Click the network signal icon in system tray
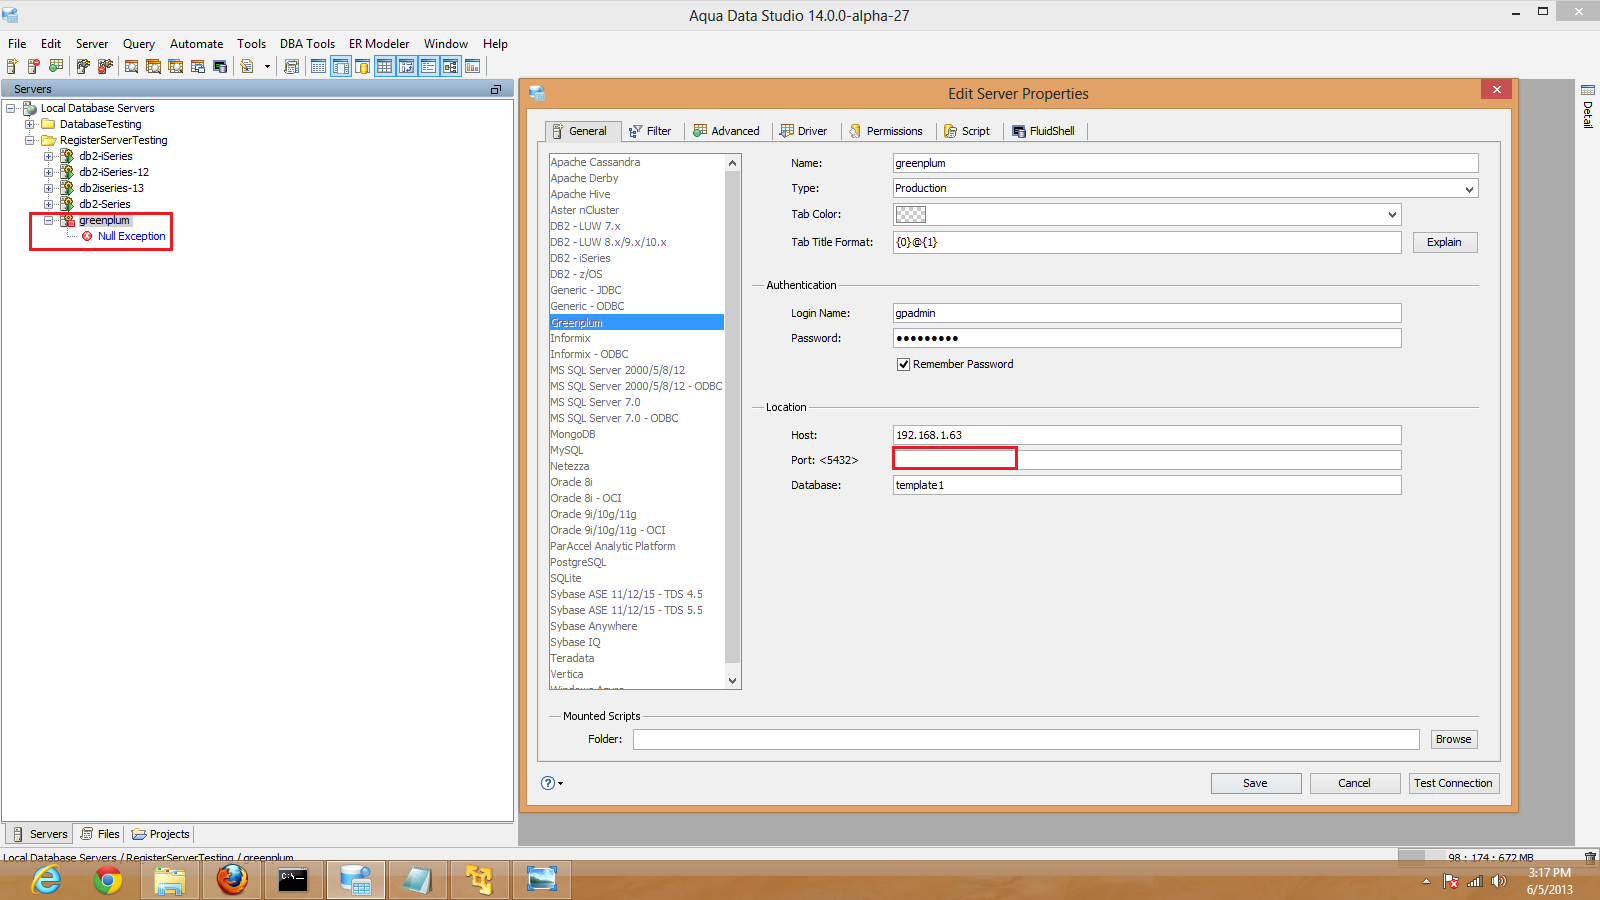Image resolution: width=1600 pixels, height=900 pixels. tap(1474, 881)
